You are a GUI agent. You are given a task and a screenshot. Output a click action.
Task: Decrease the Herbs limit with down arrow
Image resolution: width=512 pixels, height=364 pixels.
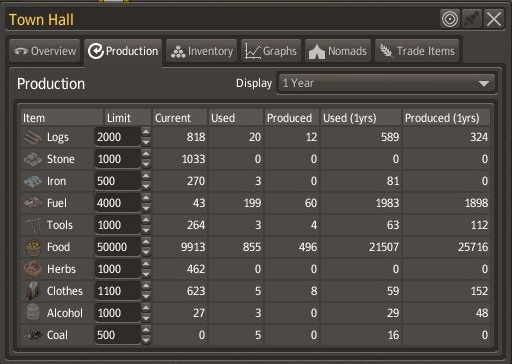pos(146,274)
